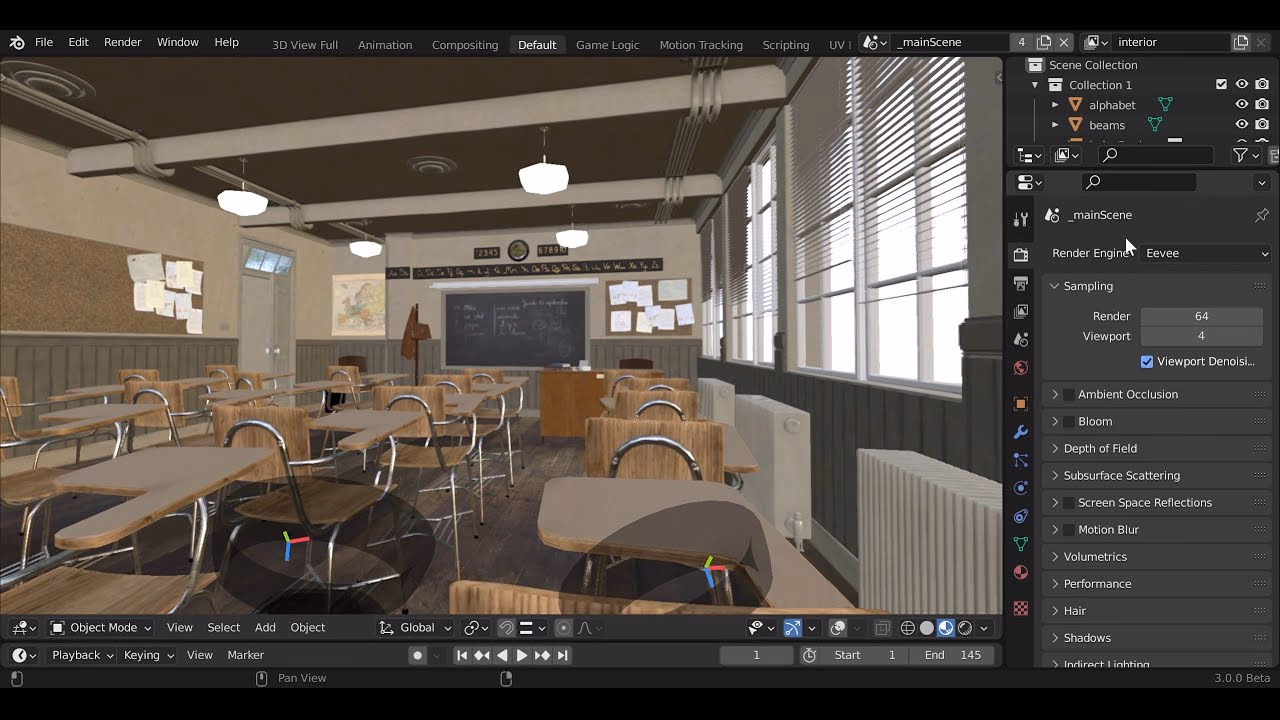Switch to the Compositing workspace tab
Image resolution: width=1280 pixels, height=720 pixels.
pyautogui.click(x=464, y=45)
